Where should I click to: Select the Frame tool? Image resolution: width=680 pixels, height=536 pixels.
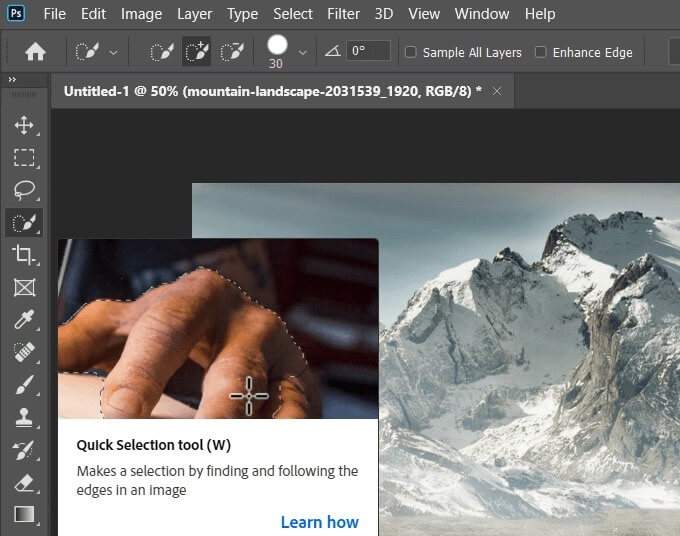pyautogui.click(x=24, y=288)
